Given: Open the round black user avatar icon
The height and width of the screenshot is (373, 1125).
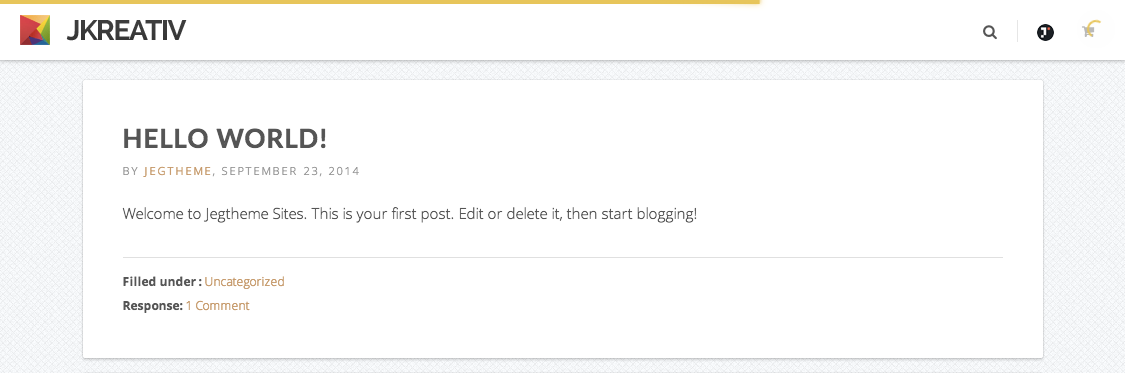Looking at the screenshot, I should tap(1045, 32).
